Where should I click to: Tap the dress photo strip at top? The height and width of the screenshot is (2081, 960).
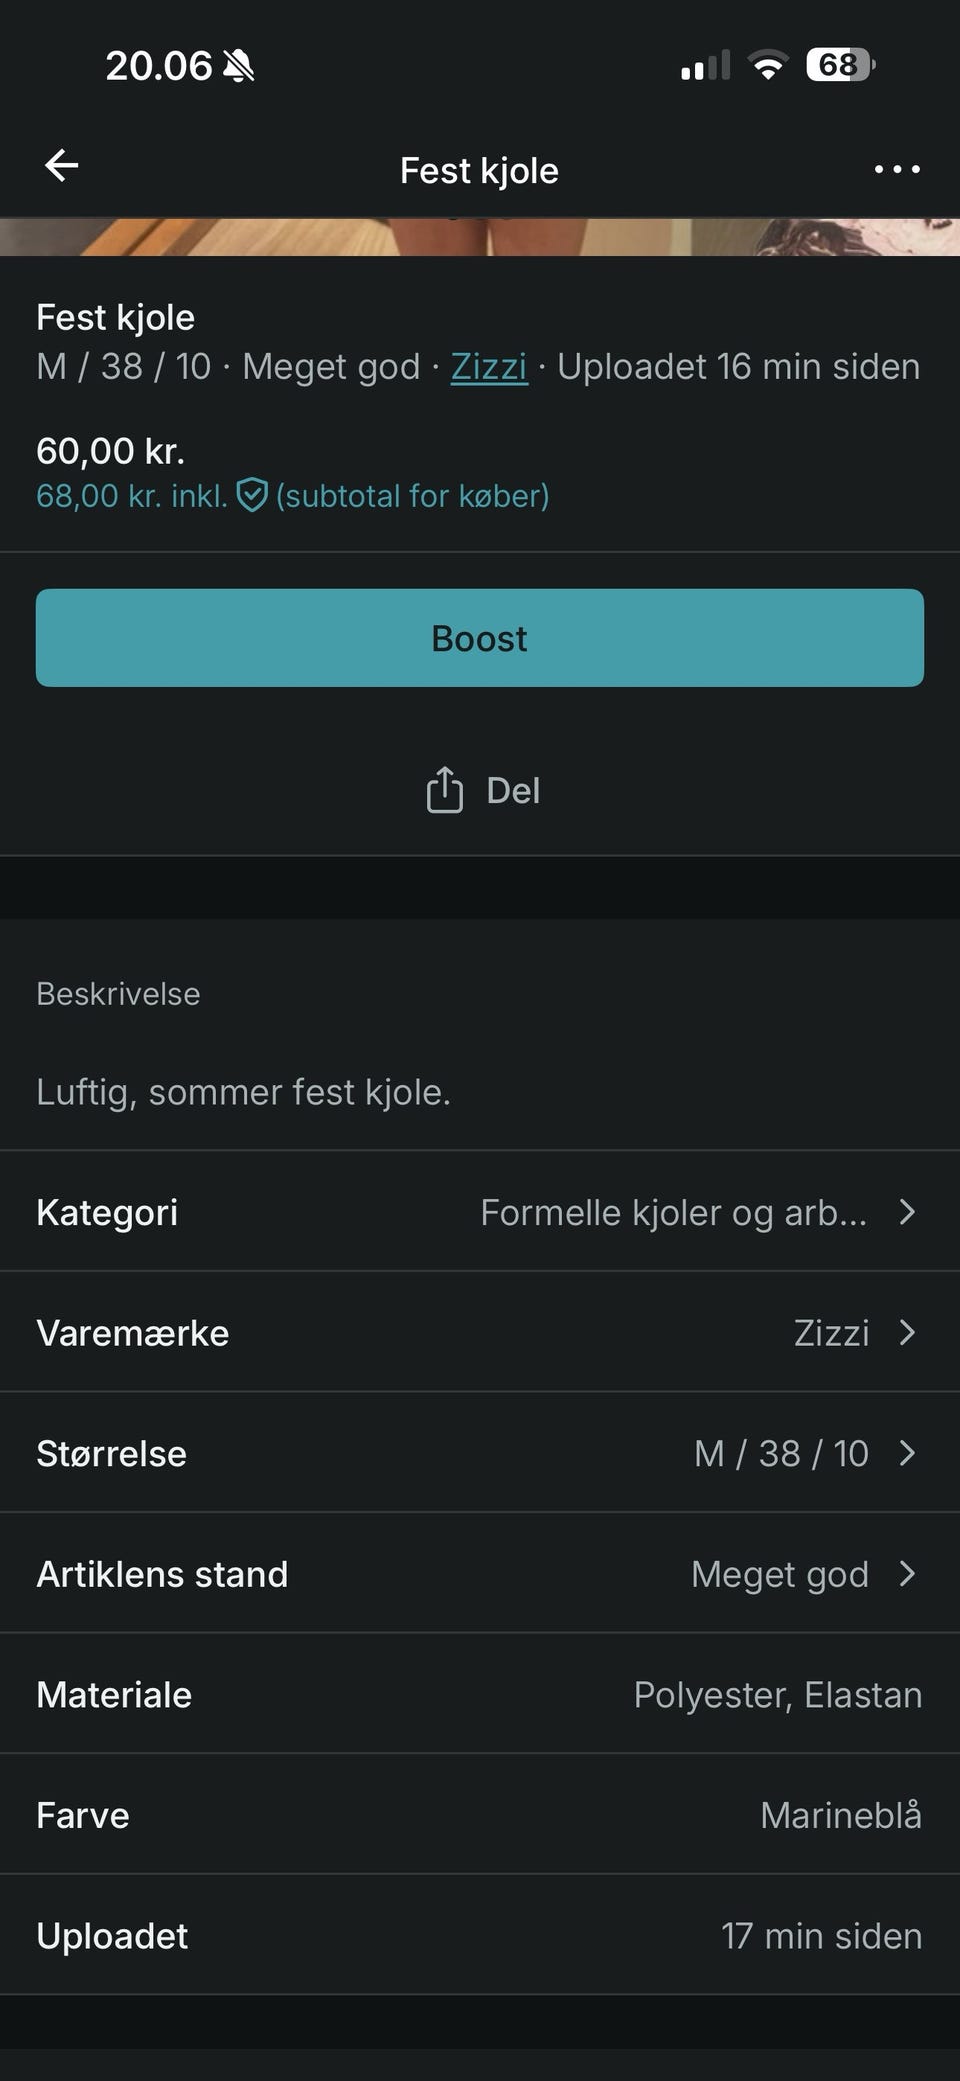point(480,237)
